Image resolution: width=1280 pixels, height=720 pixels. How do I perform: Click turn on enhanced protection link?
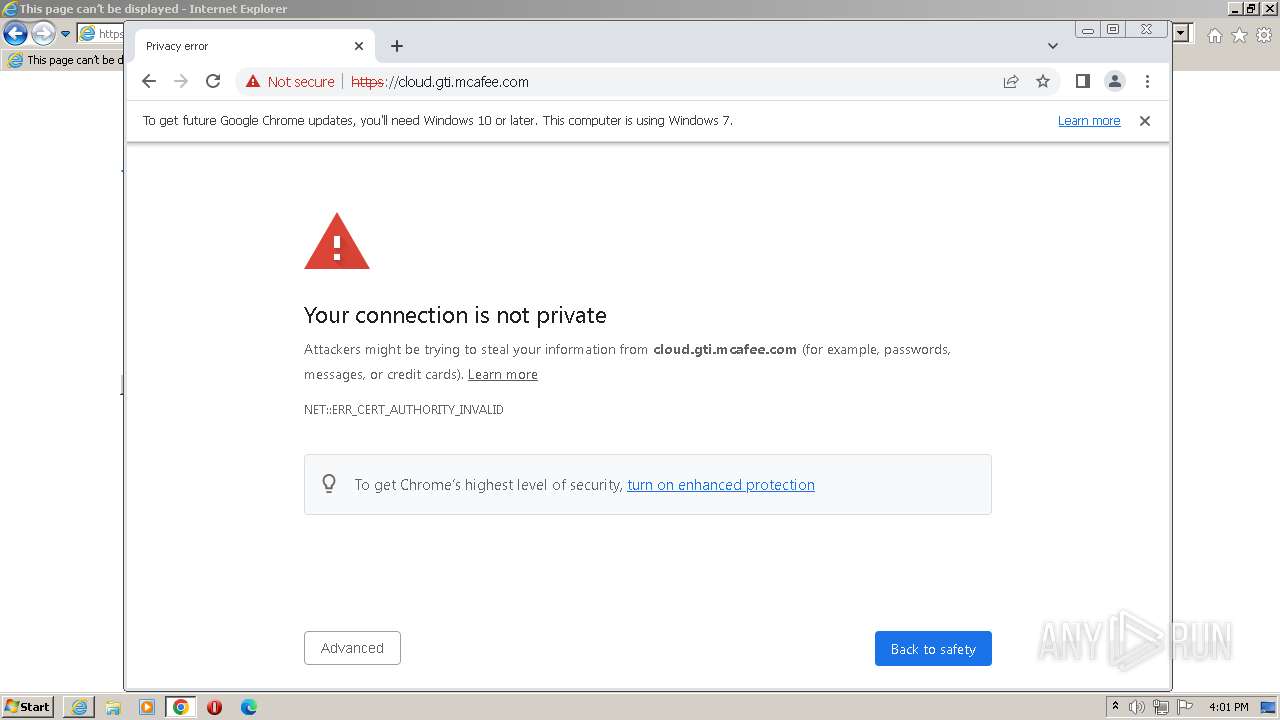coord(721,485)
